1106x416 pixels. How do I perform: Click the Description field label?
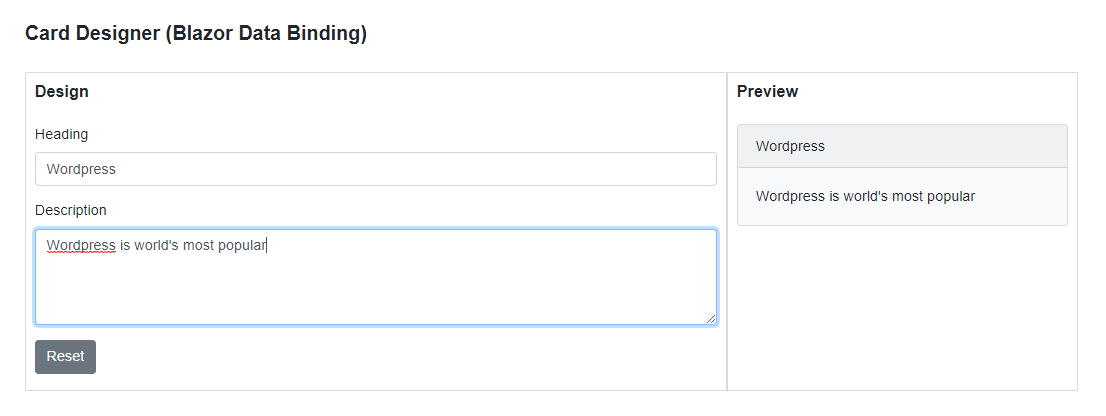[x=70, y=210]
